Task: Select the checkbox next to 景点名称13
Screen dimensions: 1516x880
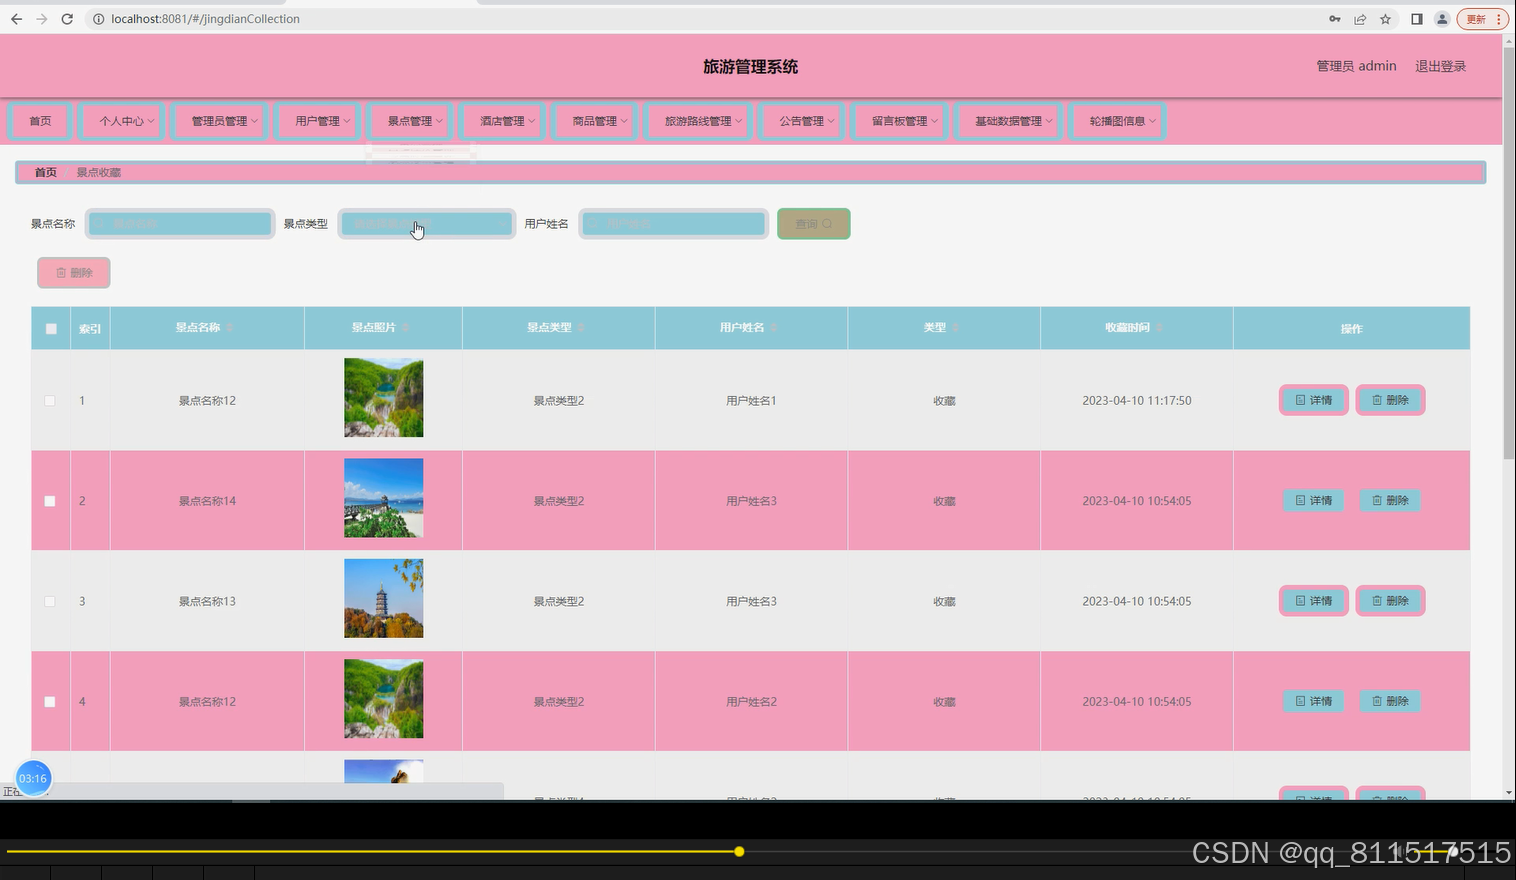Action: (x=50, y=601)
